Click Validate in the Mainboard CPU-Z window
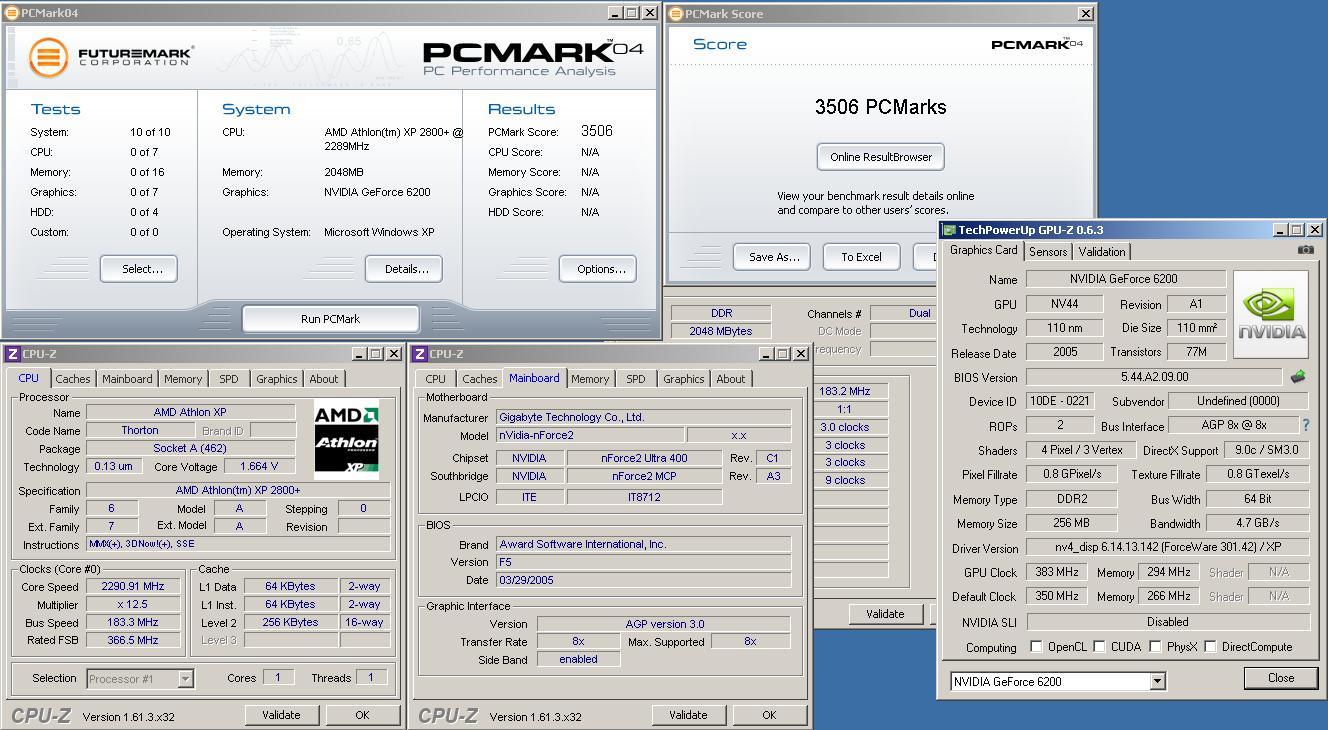Viewport: 1328px width, 730px height. coord(688,715)
